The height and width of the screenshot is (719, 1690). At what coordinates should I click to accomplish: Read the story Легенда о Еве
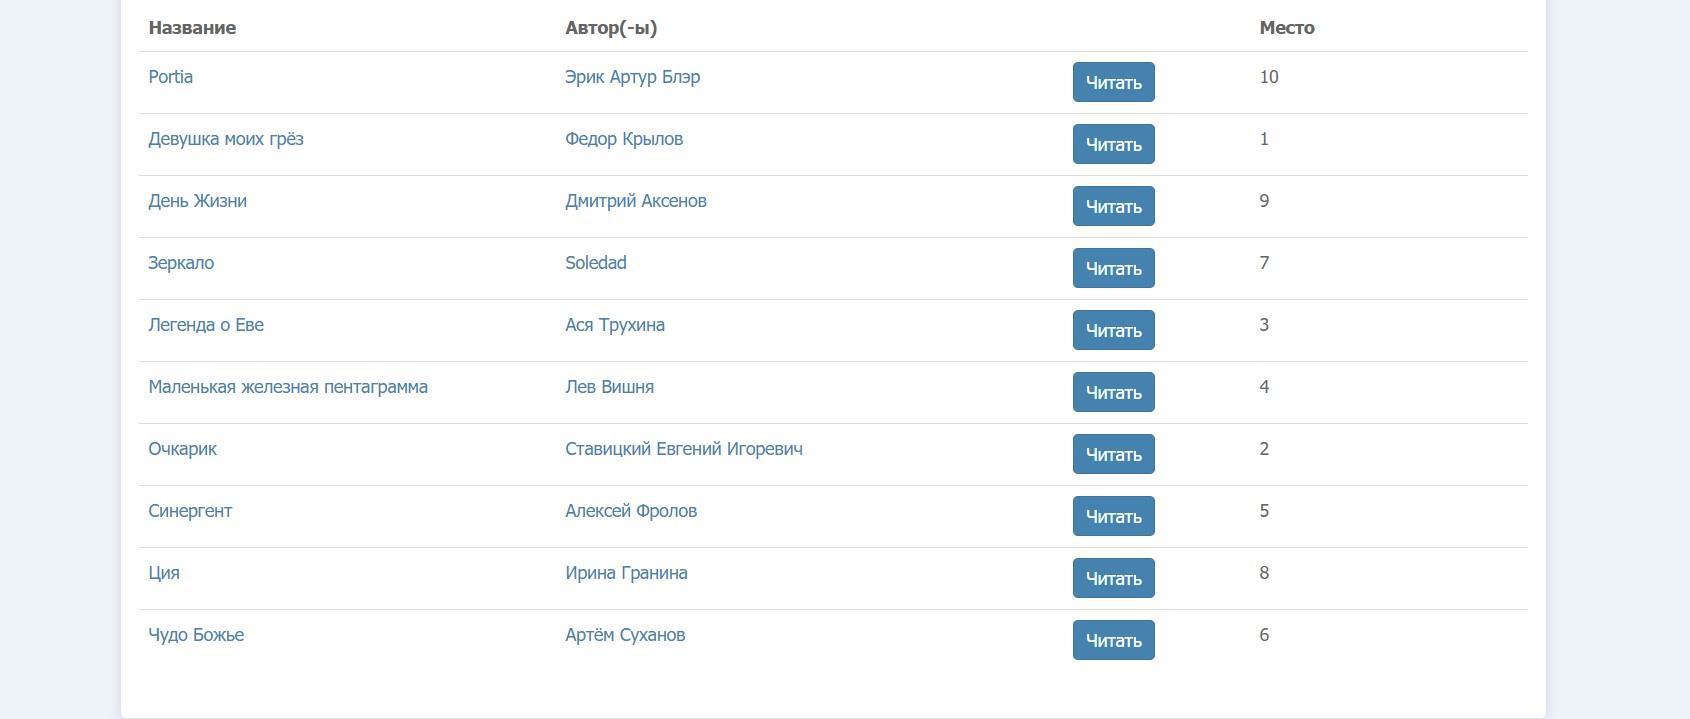click(x=1113, y=330)
